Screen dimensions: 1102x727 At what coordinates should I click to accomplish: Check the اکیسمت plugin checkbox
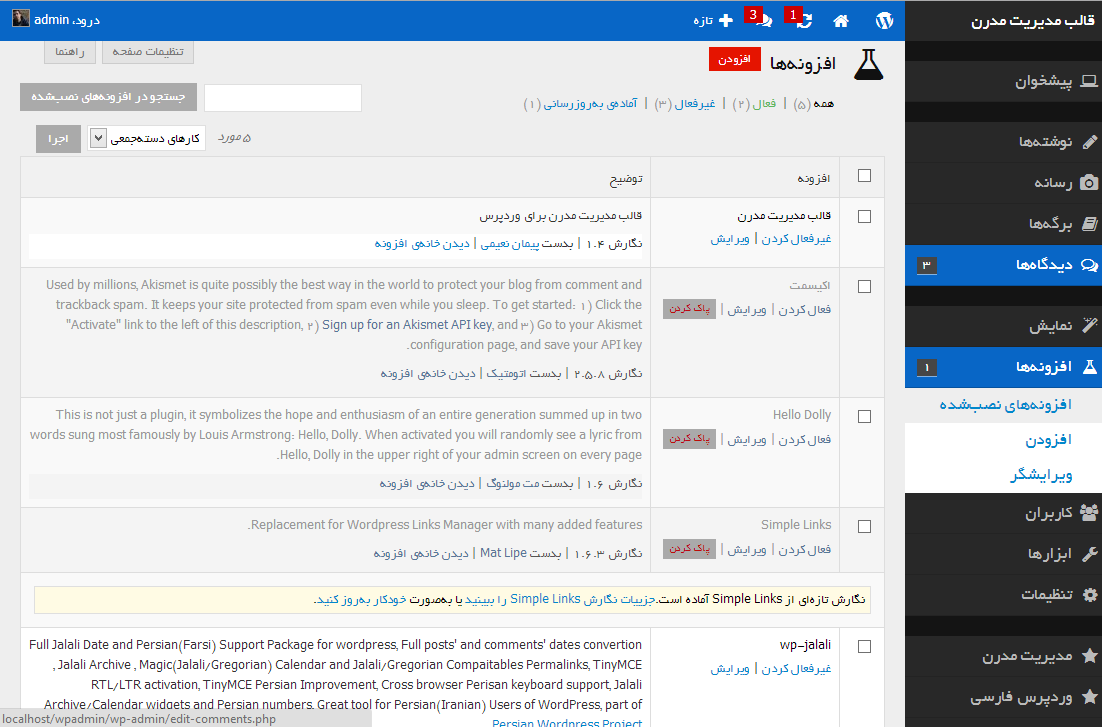pyautogui.click(x=864, y=287)
